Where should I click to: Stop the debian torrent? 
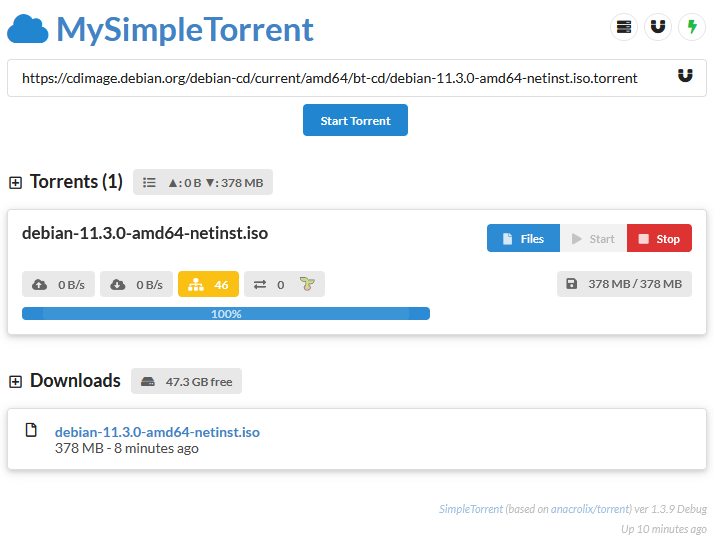pos(659,239)
